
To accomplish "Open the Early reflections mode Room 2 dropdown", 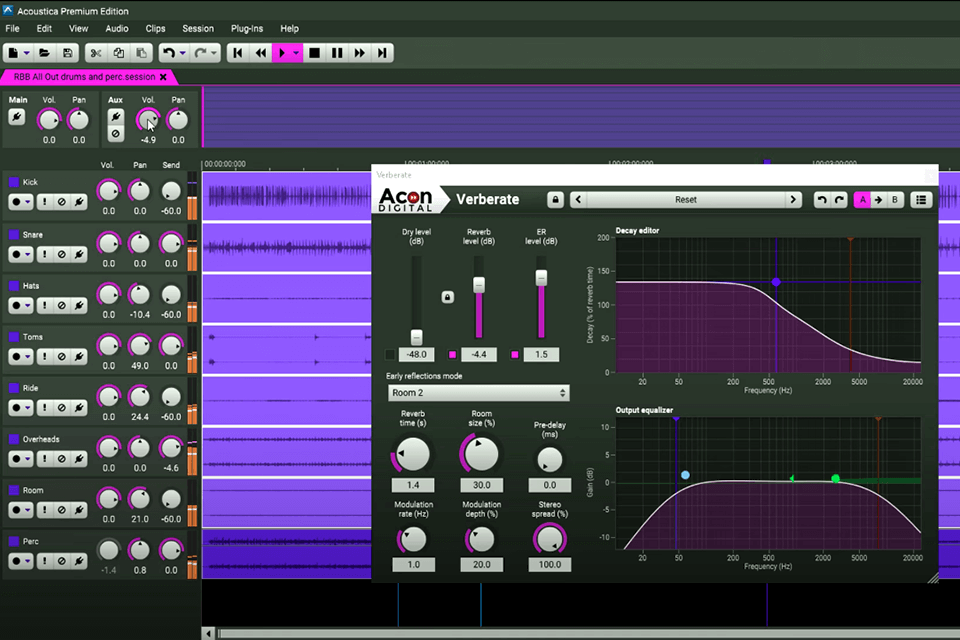I will coord(478,392).
